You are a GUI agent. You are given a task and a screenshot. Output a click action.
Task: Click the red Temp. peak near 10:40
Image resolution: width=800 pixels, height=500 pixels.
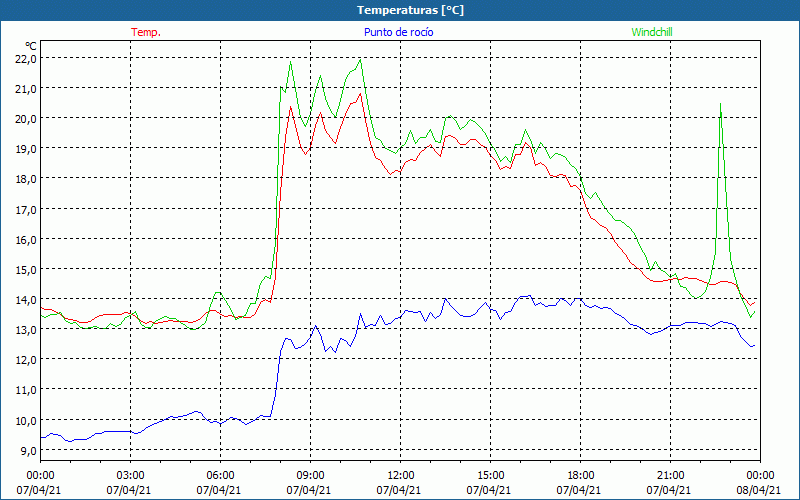pyautogui.click(x=360, y=94)
